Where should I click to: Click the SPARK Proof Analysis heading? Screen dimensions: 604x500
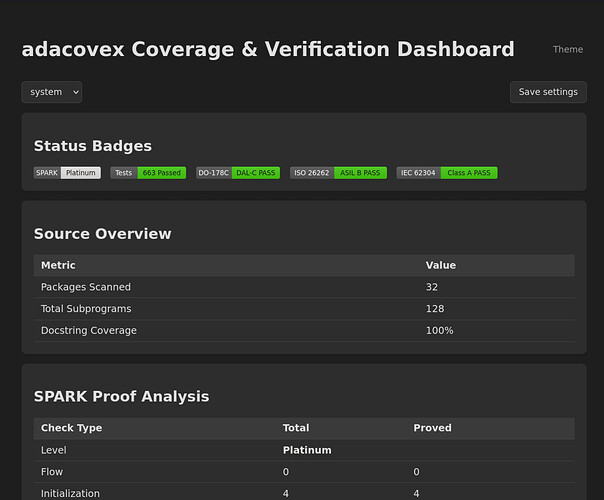(121, 396)
